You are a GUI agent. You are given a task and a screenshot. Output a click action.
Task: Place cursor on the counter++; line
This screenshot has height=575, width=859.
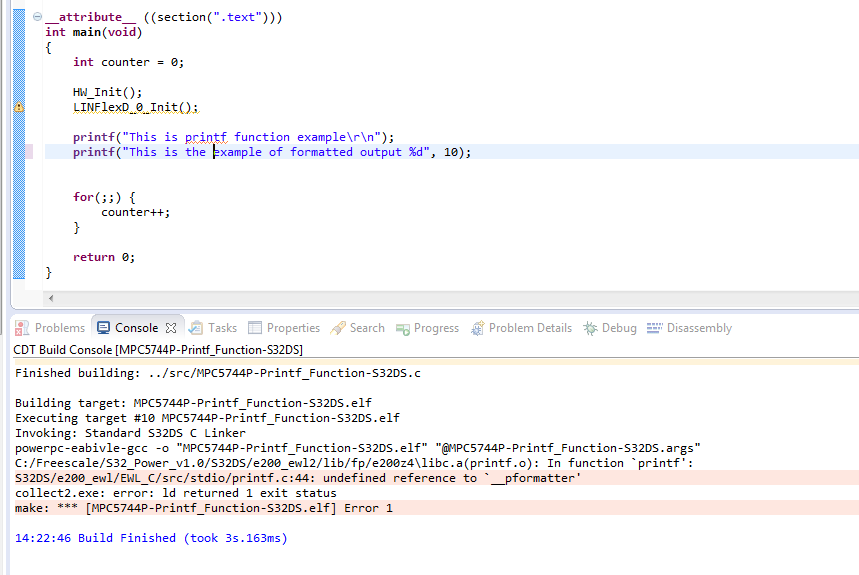(x=135, y=212)
